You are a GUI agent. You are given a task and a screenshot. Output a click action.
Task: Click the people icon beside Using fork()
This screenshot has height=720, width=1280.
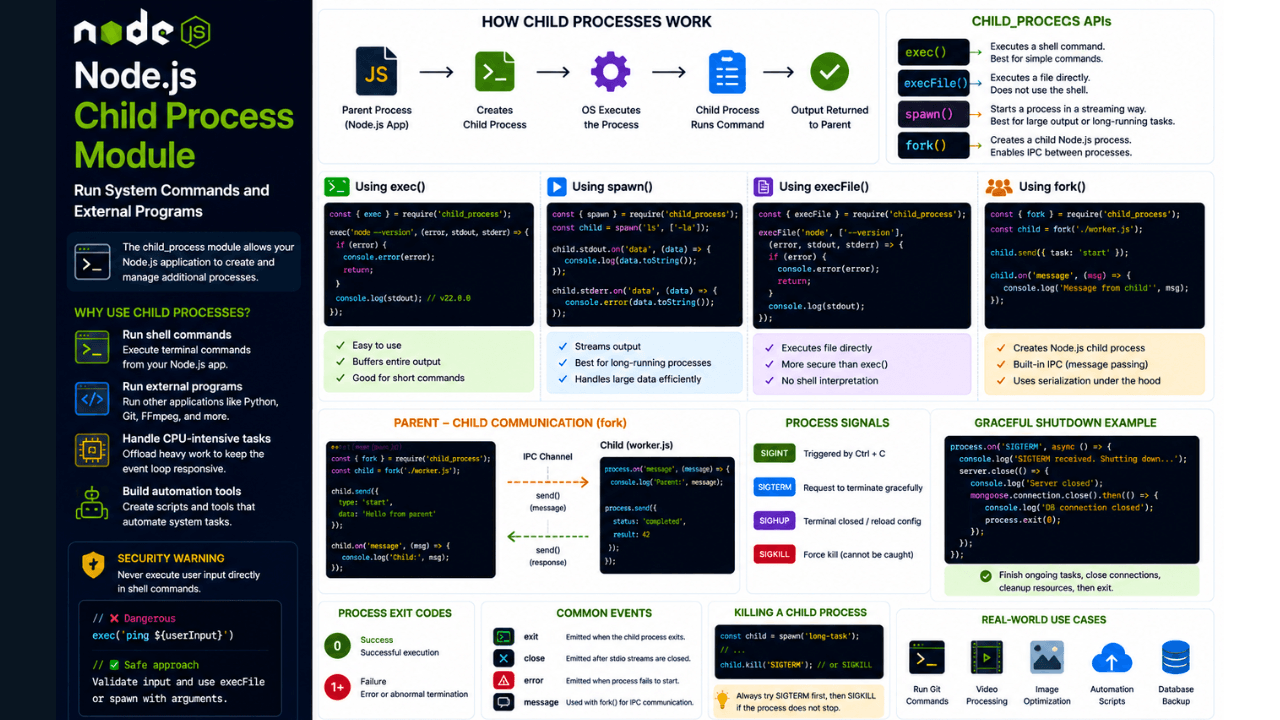pos(998,186)
